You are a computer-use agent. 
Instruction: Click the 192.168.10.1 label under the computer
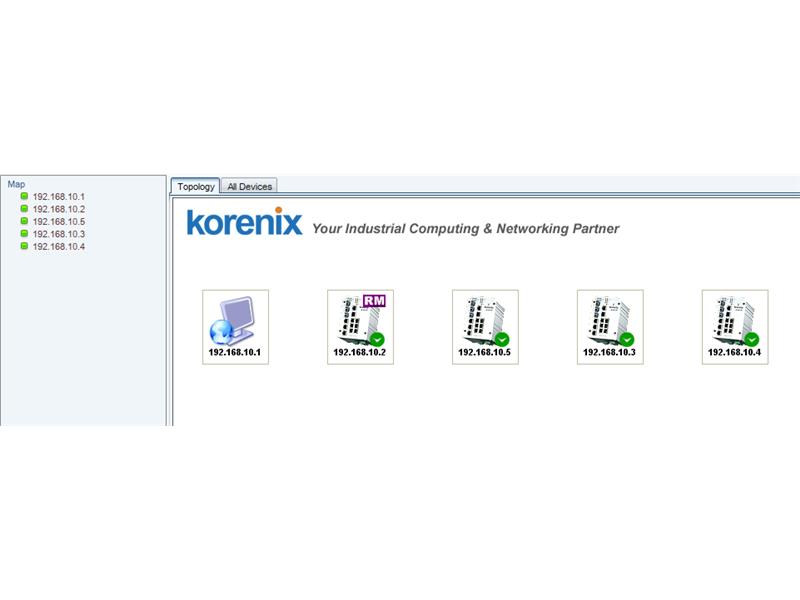click(235, 352)
